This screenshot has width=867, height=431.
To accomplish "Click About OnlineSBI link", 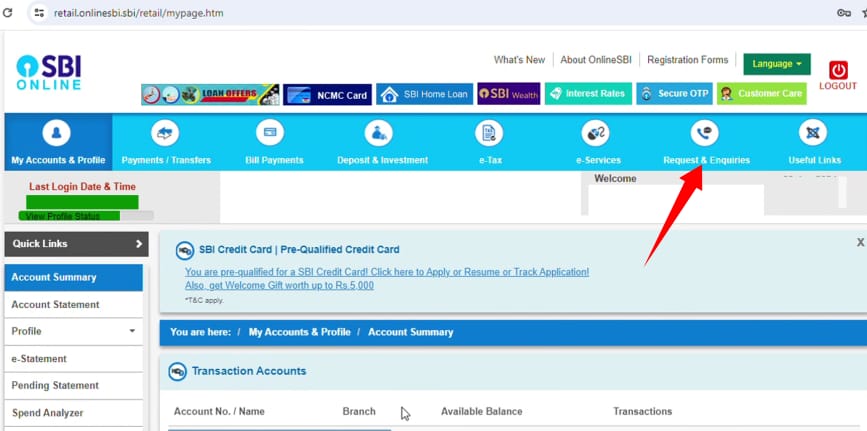I will [596, 60].
